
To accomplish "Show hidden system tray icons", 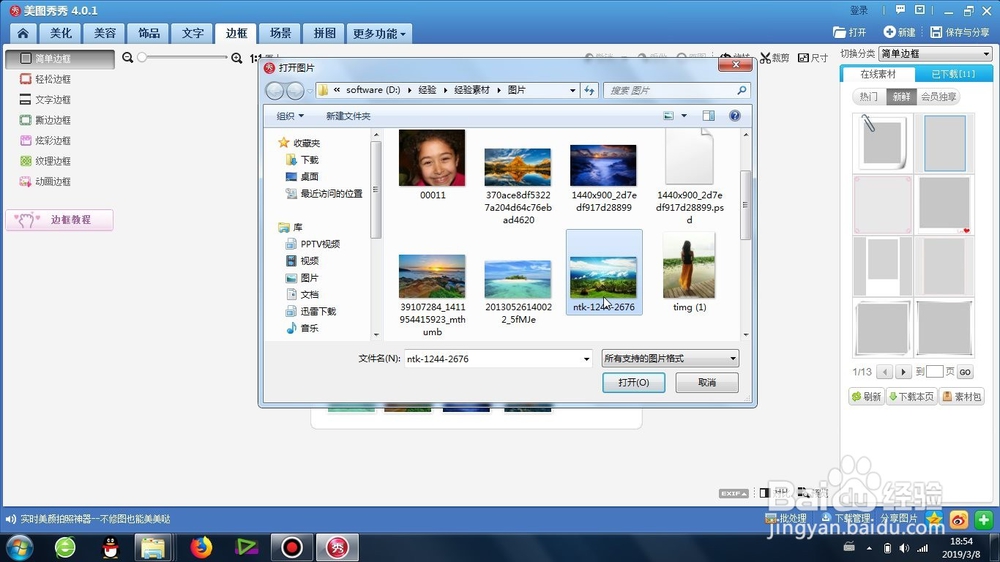I will point(869,548).
